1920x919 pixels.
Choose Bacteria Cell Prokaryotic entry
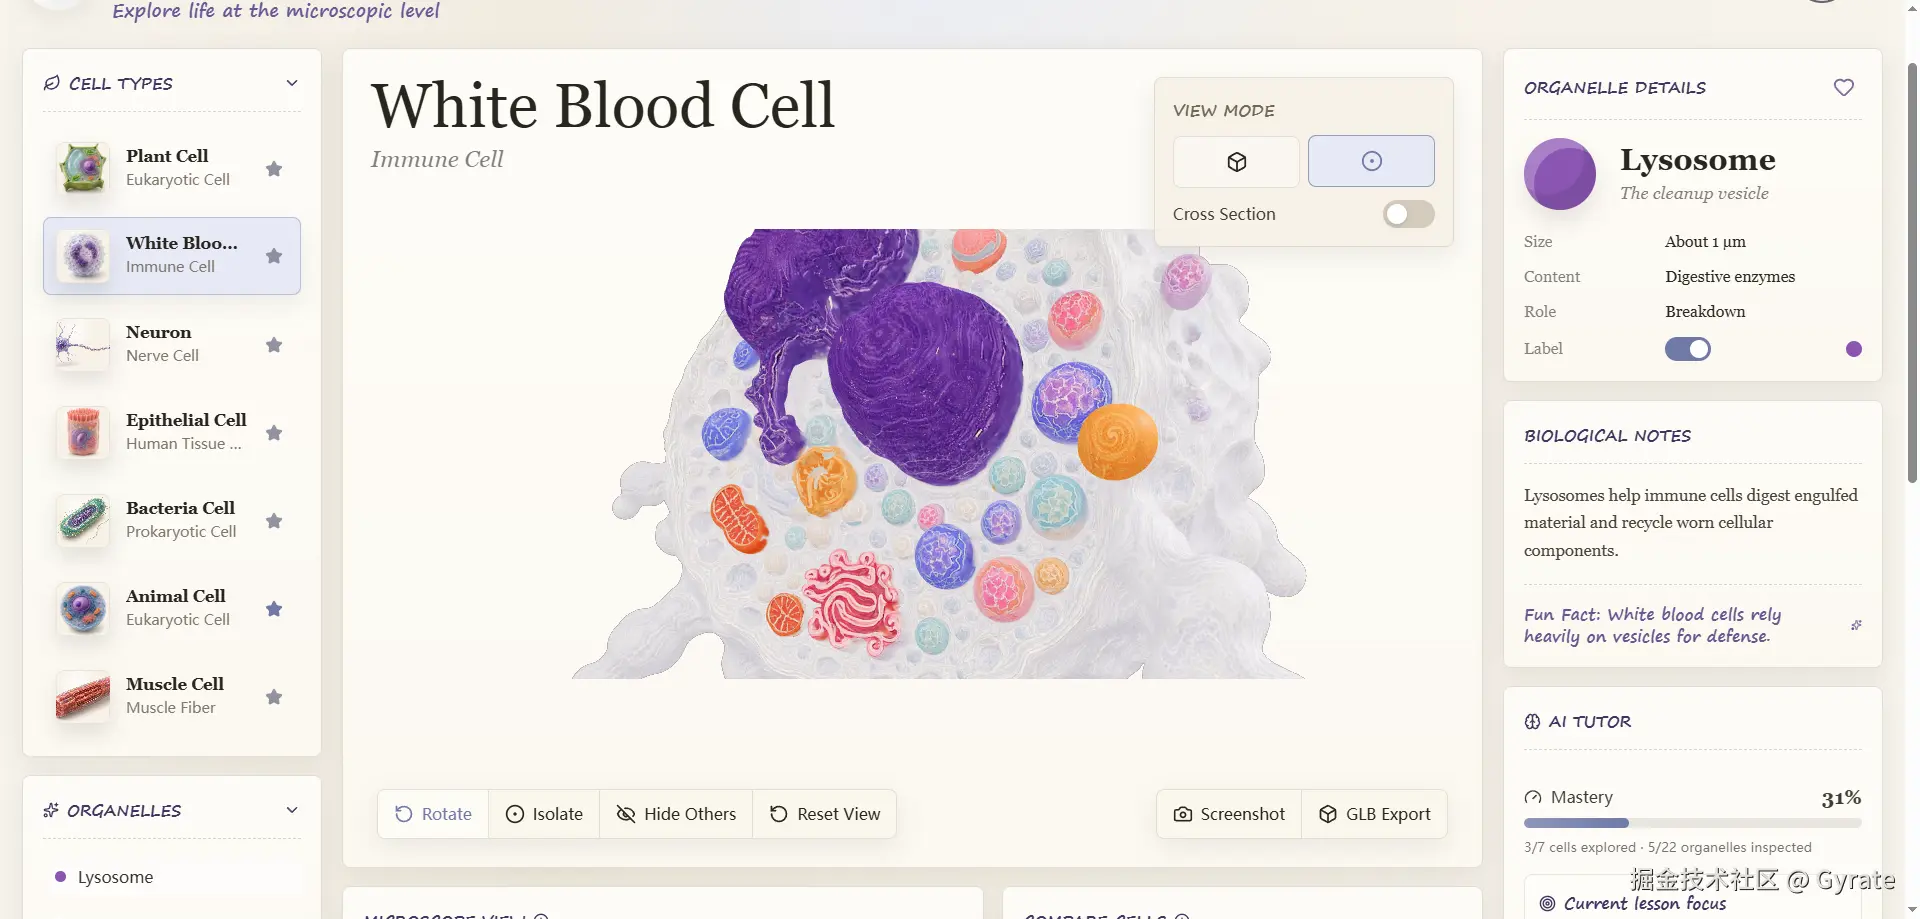(172, 520)
